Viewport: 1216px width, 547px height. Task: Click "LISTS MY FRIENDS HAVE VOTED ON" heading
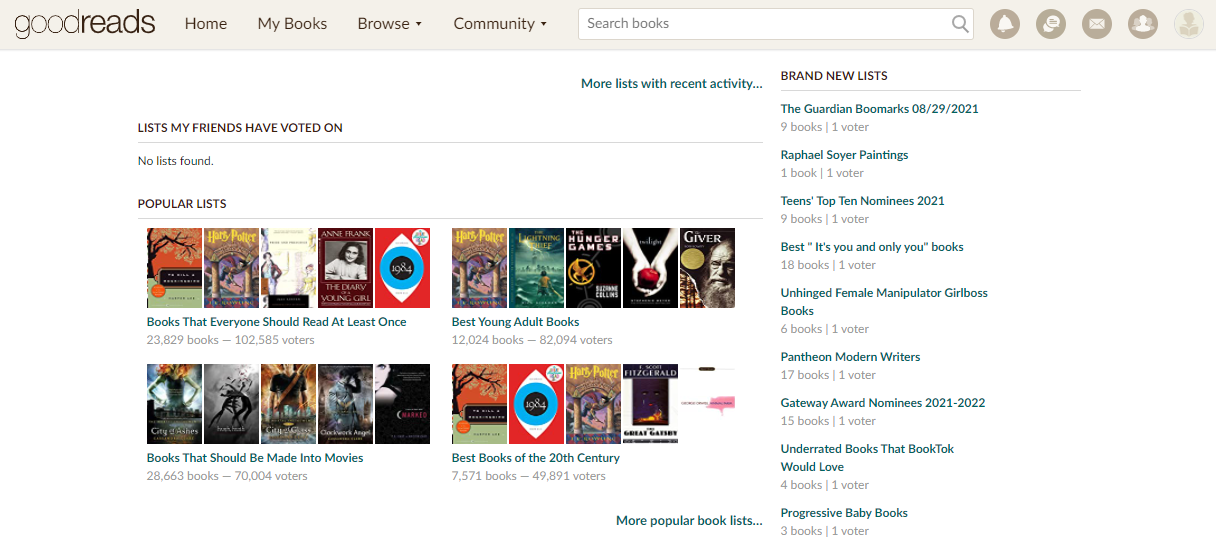click(240, 128)
